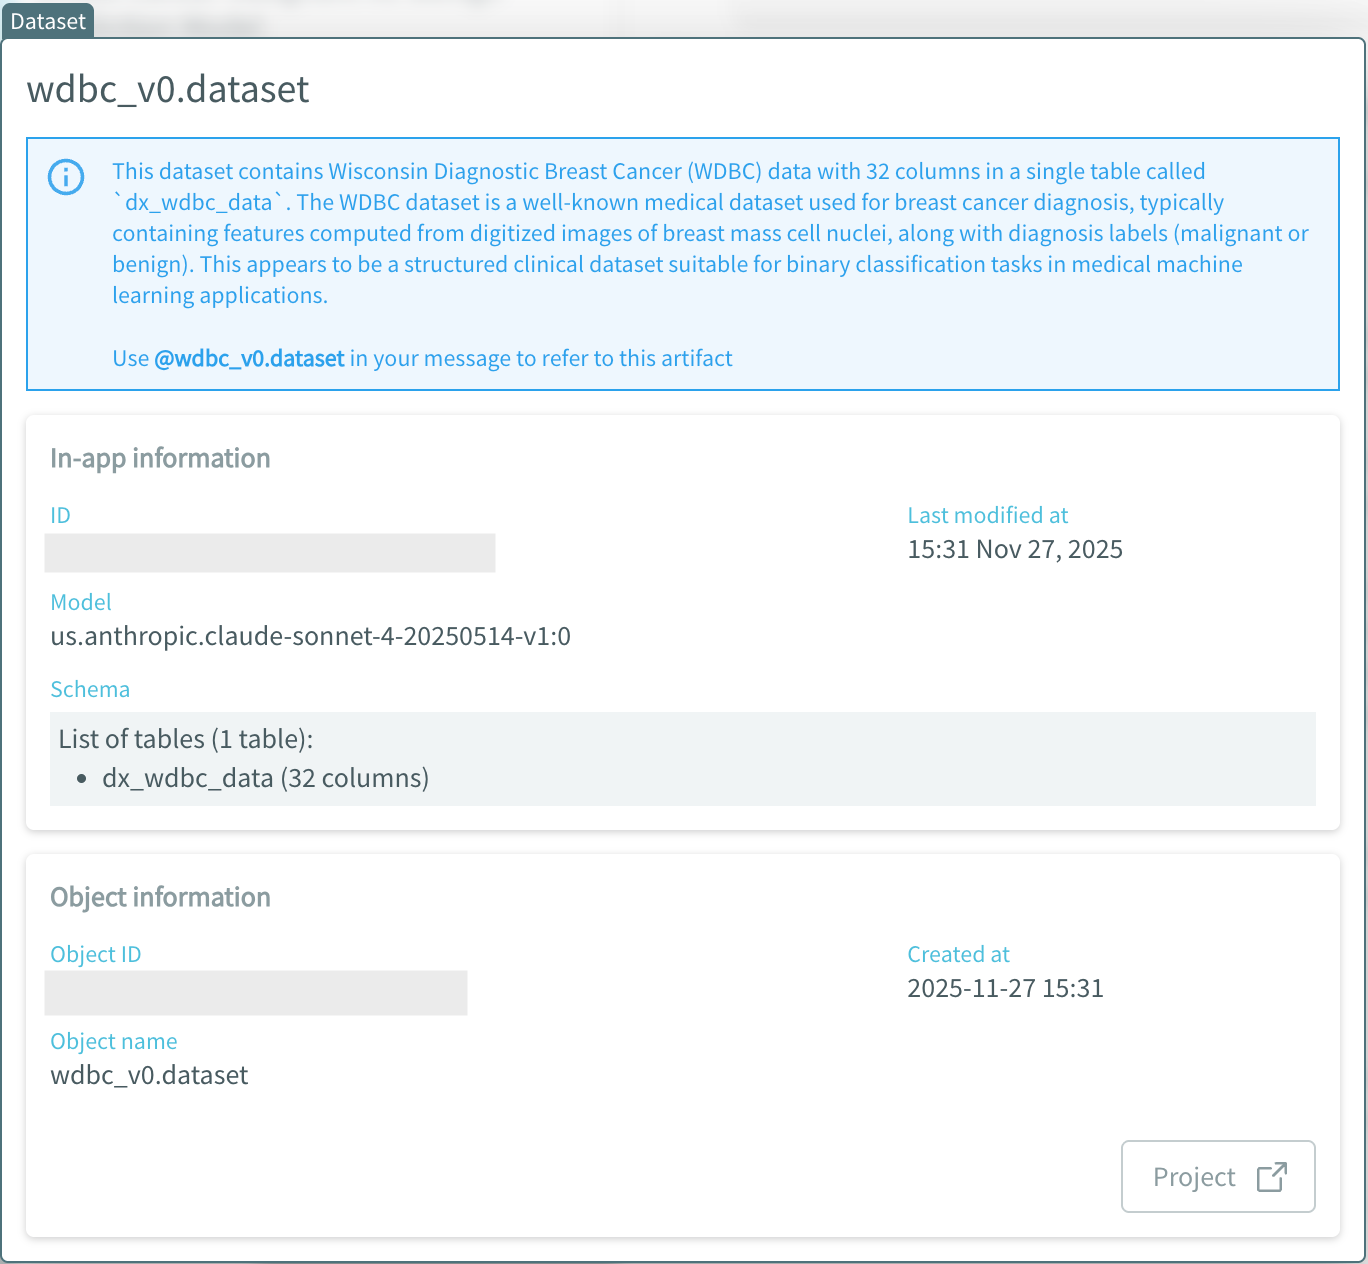Click the Created at label
1368x1264 pixels.
point(958,954)
